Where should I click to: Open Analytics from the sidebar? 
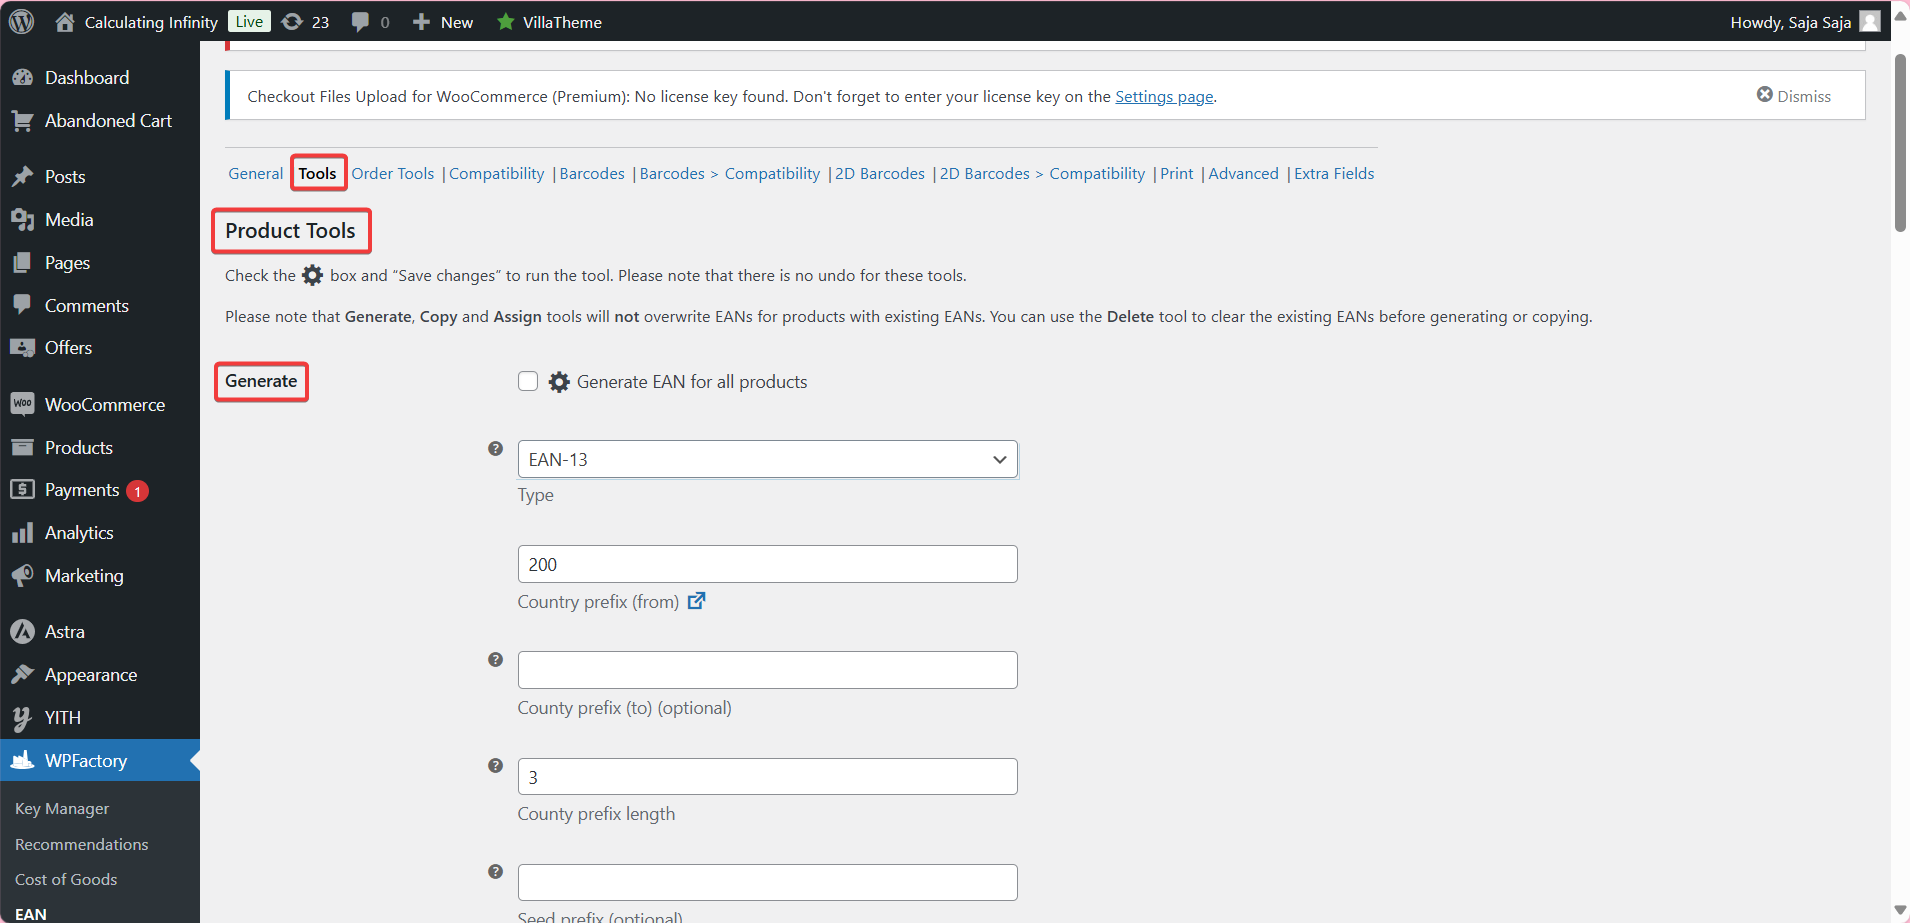[x=78, y=532]
